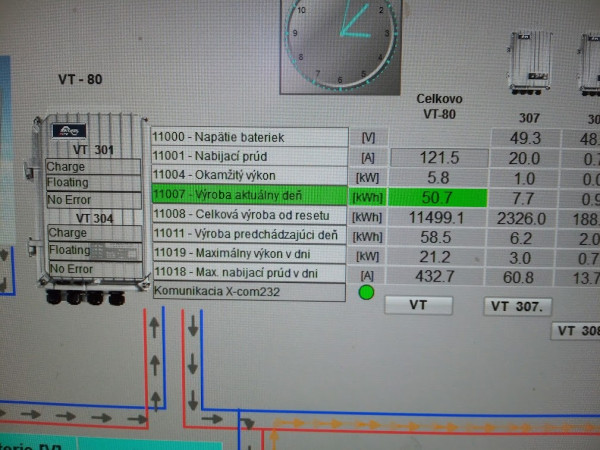The image size is (600, 450).
Task: Click the green 50.7 kWh value
Action: (438, 197)
